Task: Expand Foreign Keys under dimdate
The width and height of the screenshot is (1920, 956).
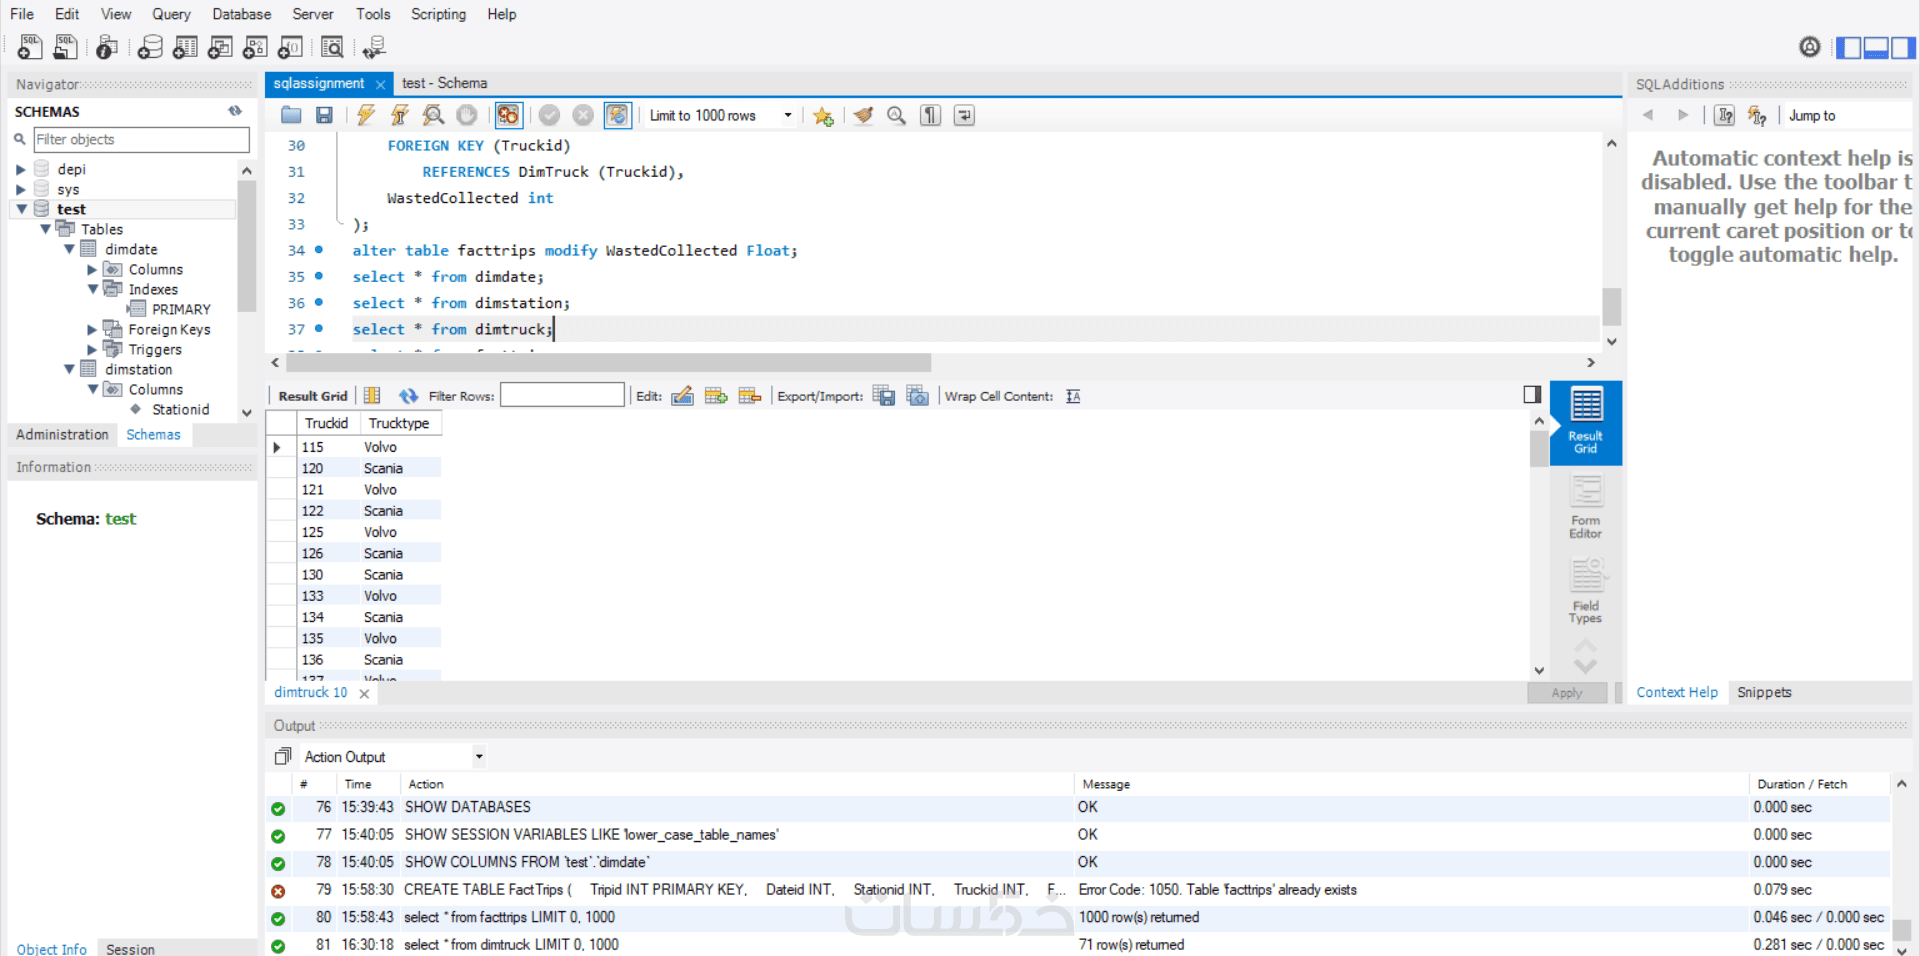Action: [92, 329]
